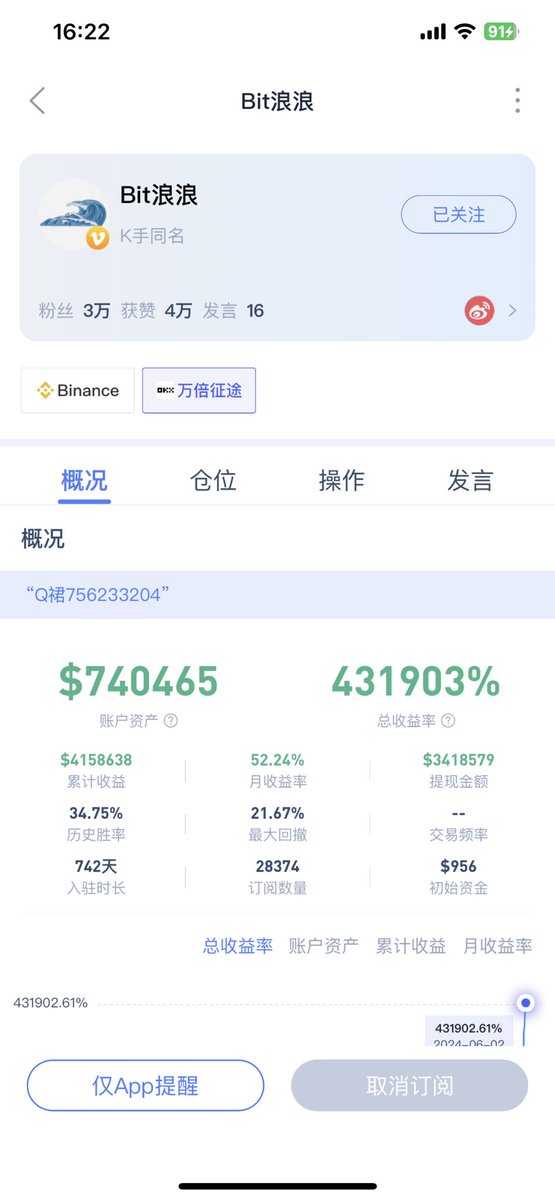The height and width of the screenshot is (1200, 555).
Task: Tap the $4158638 cumulative profit value
Action: click(96, 760)
